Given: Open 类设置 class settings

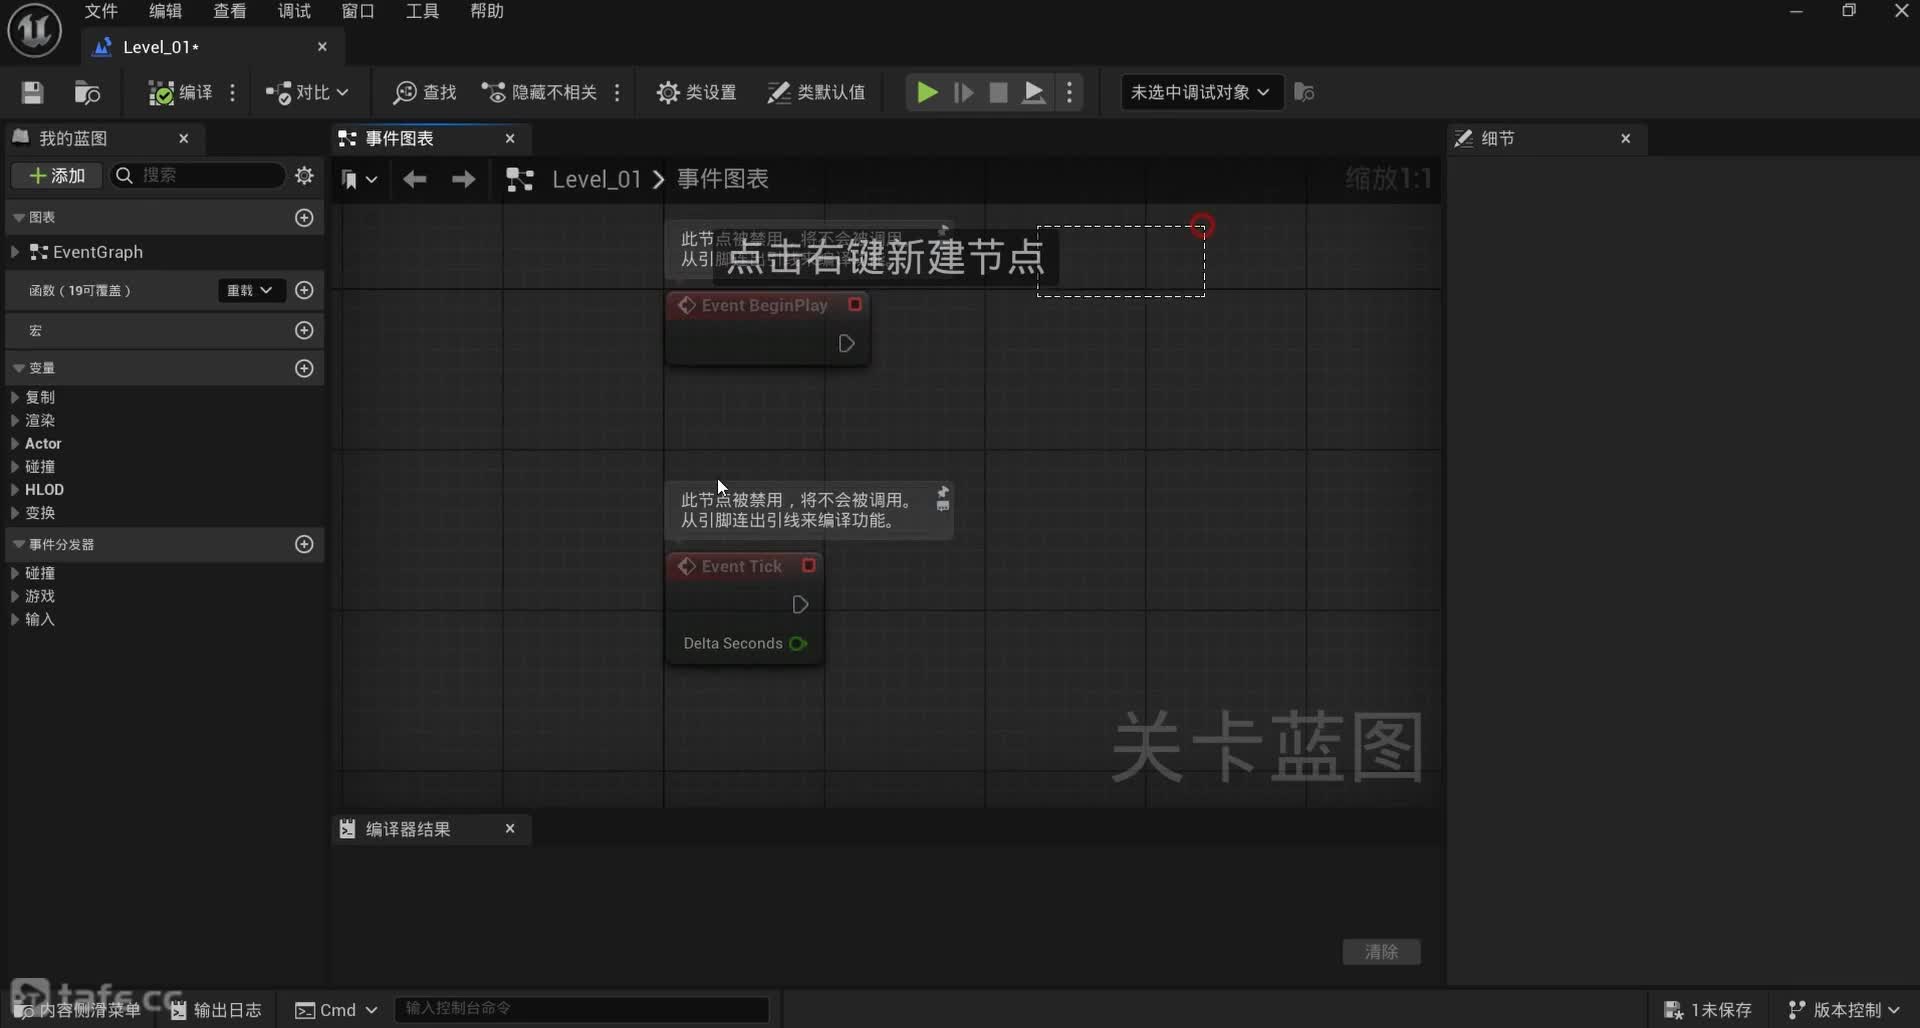Looking at the screenshot, I should (x=696, y=93).
